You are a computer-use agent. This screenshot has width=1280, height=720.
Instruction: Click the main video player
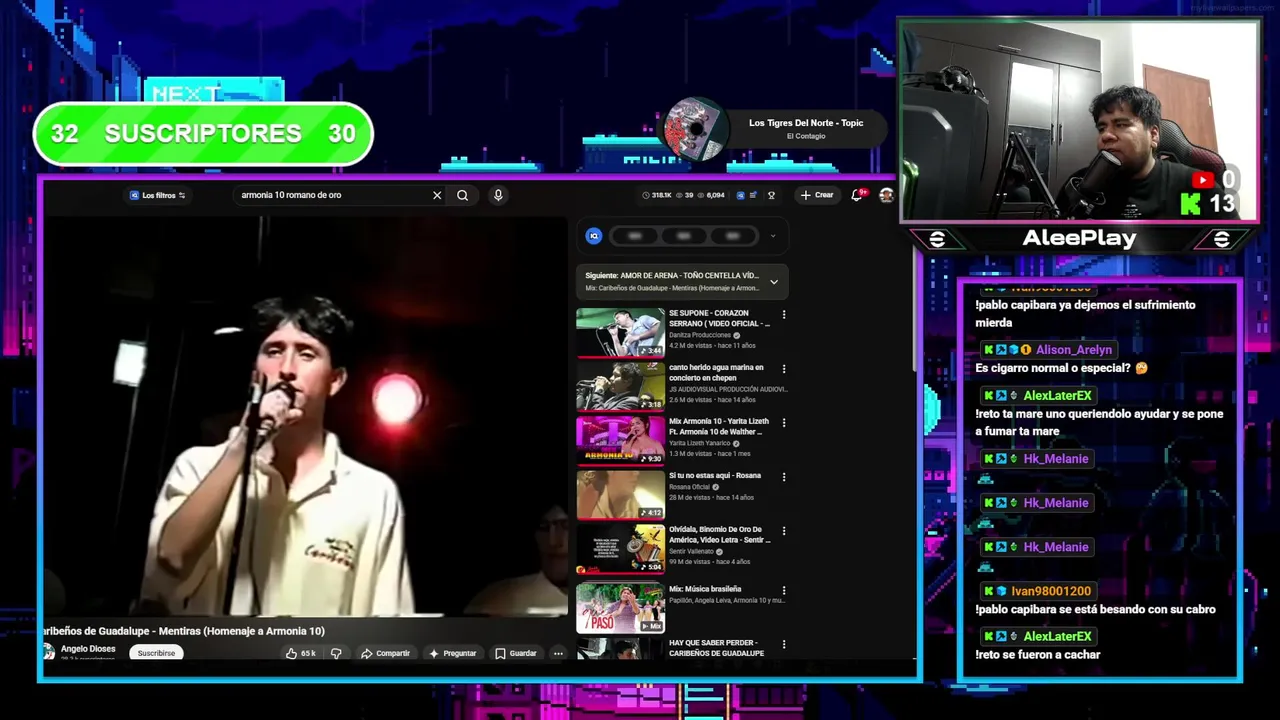304,416
